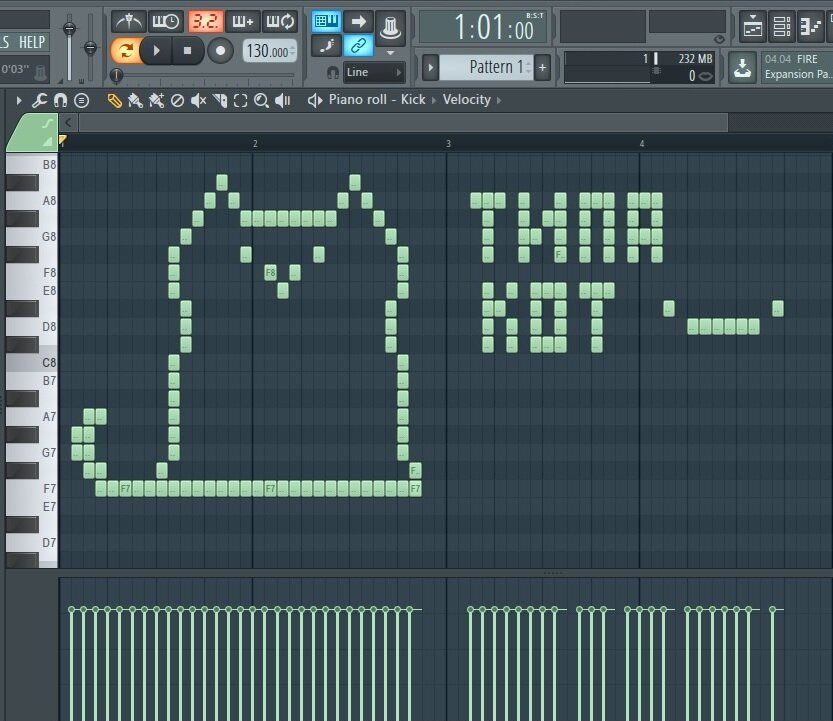
Task: Select the Draw pencil tool
Action: coord(114,100)
